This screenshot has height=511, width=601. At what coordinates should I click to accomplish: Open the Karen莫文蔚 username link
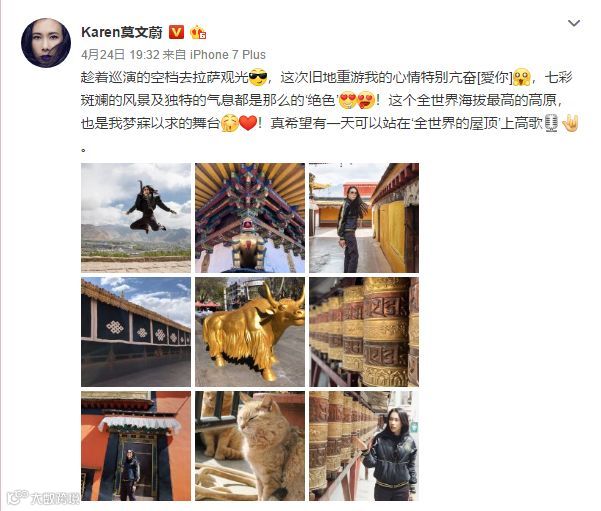click(x=122, y=32)
